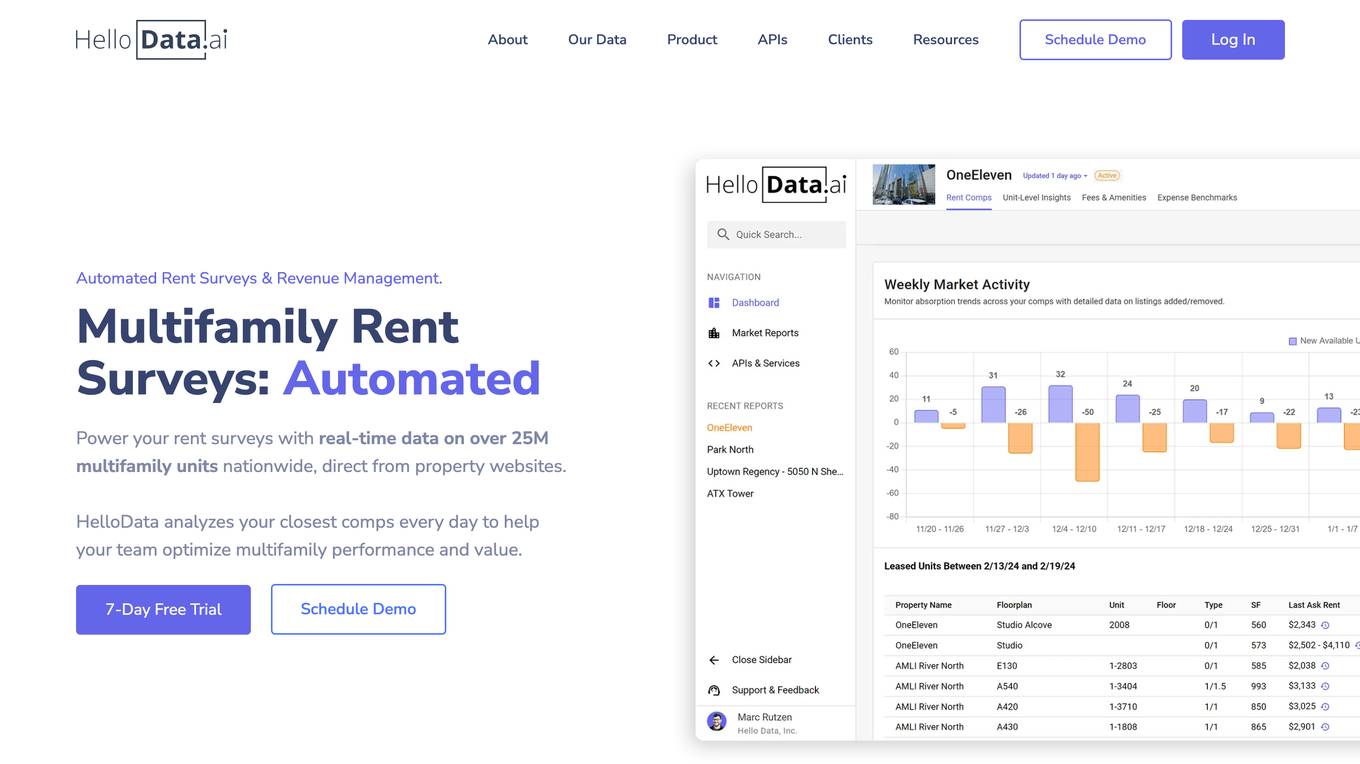Click the Schedule Demo button below the hero text
The image size is (1360, 764).
(x=358, y=609)
